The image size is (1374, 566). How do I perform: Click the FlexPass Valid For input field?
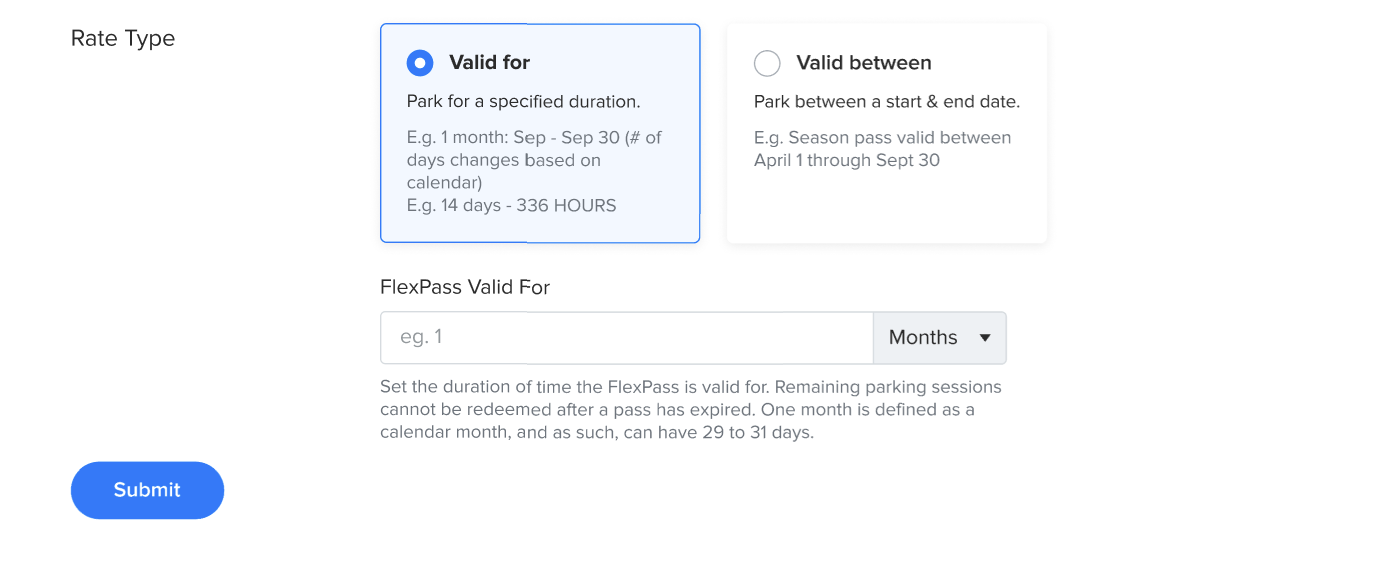point(626,338)
